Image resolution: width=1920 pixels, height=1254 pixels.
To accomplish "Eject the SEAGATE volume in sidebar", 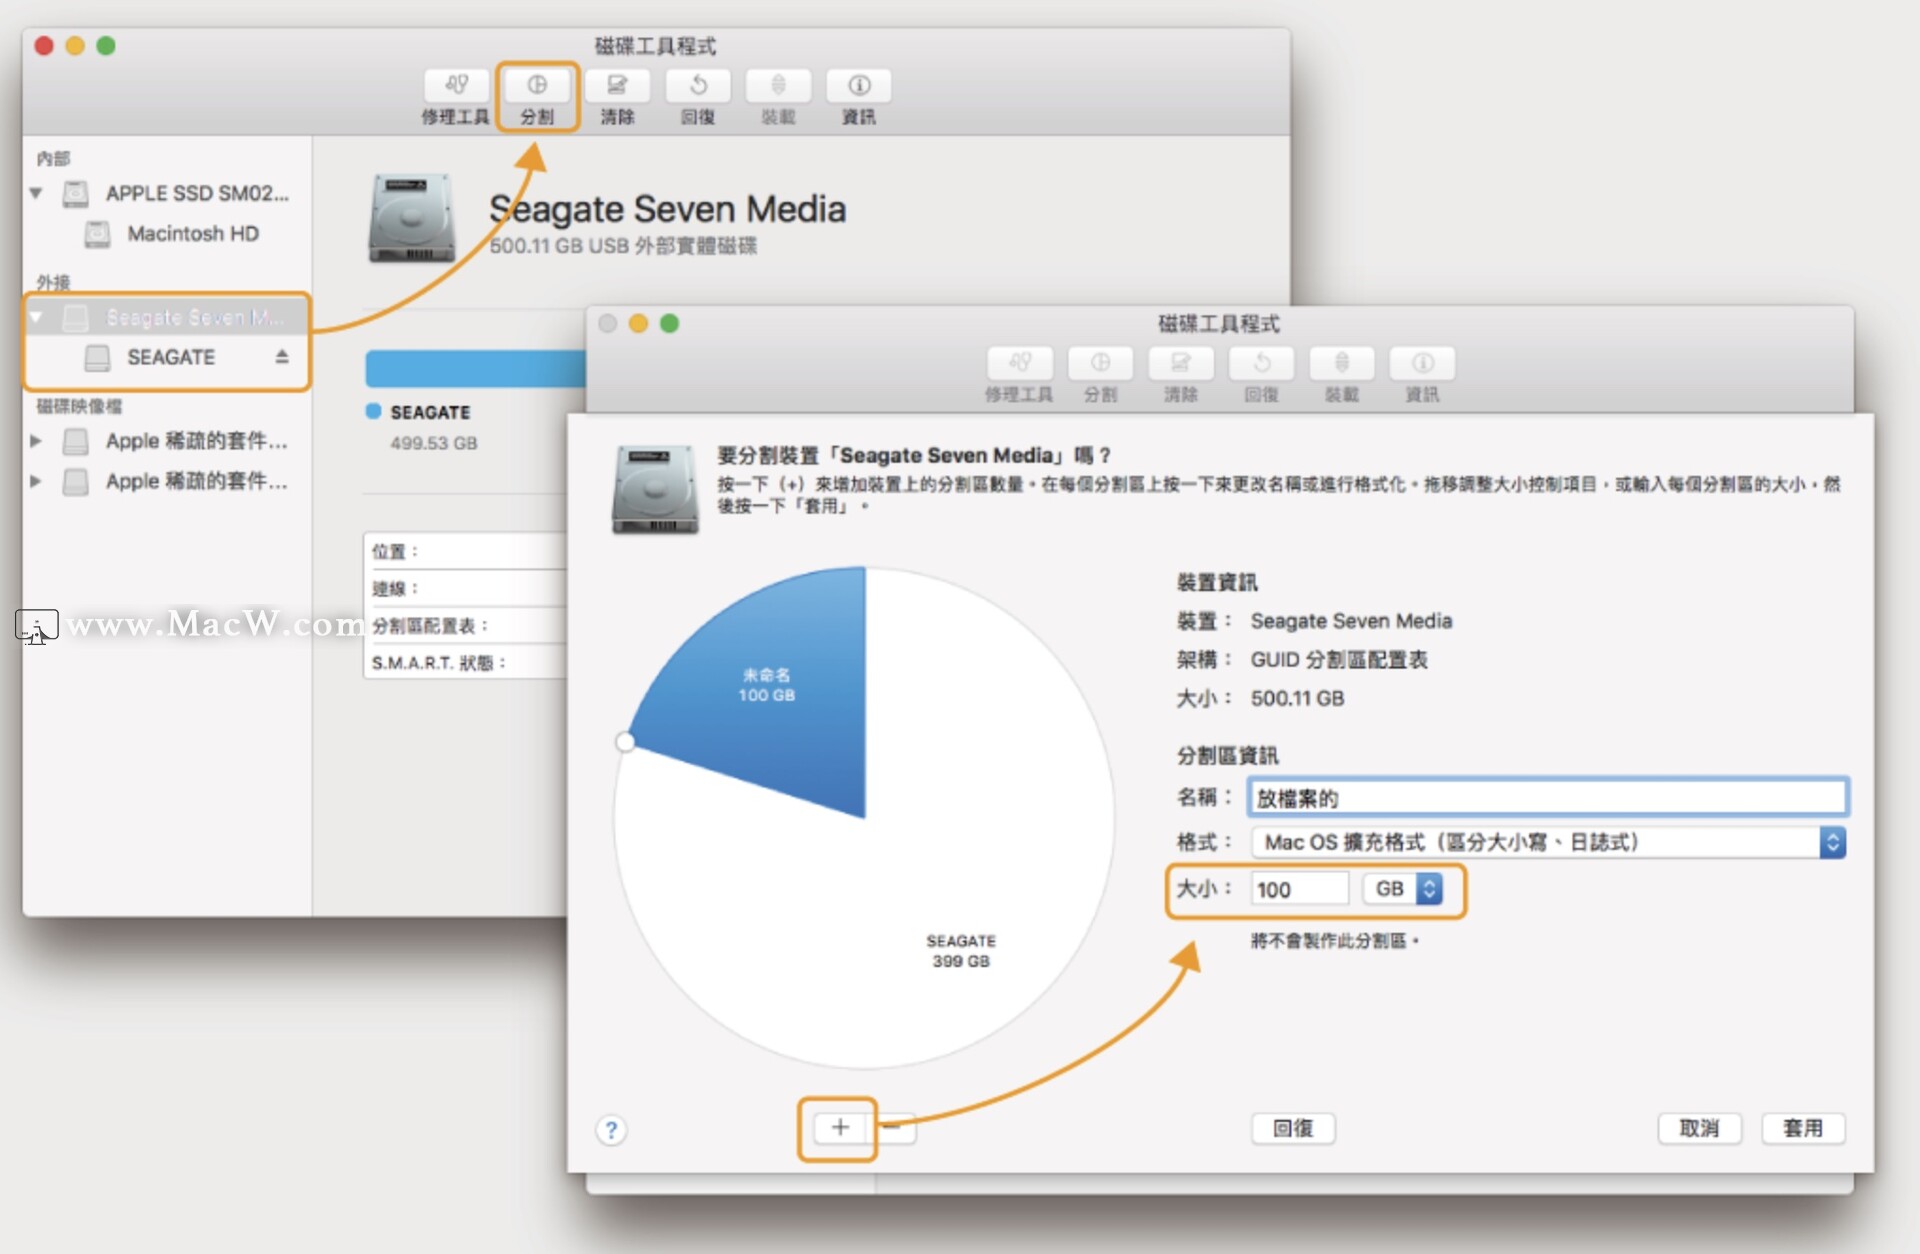I will point(282,357).
